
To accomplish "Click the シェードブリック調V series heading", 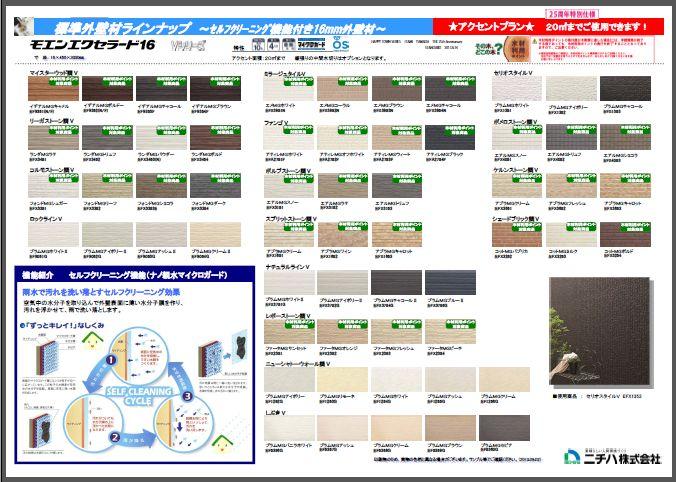I will click(x=516, y=219).
